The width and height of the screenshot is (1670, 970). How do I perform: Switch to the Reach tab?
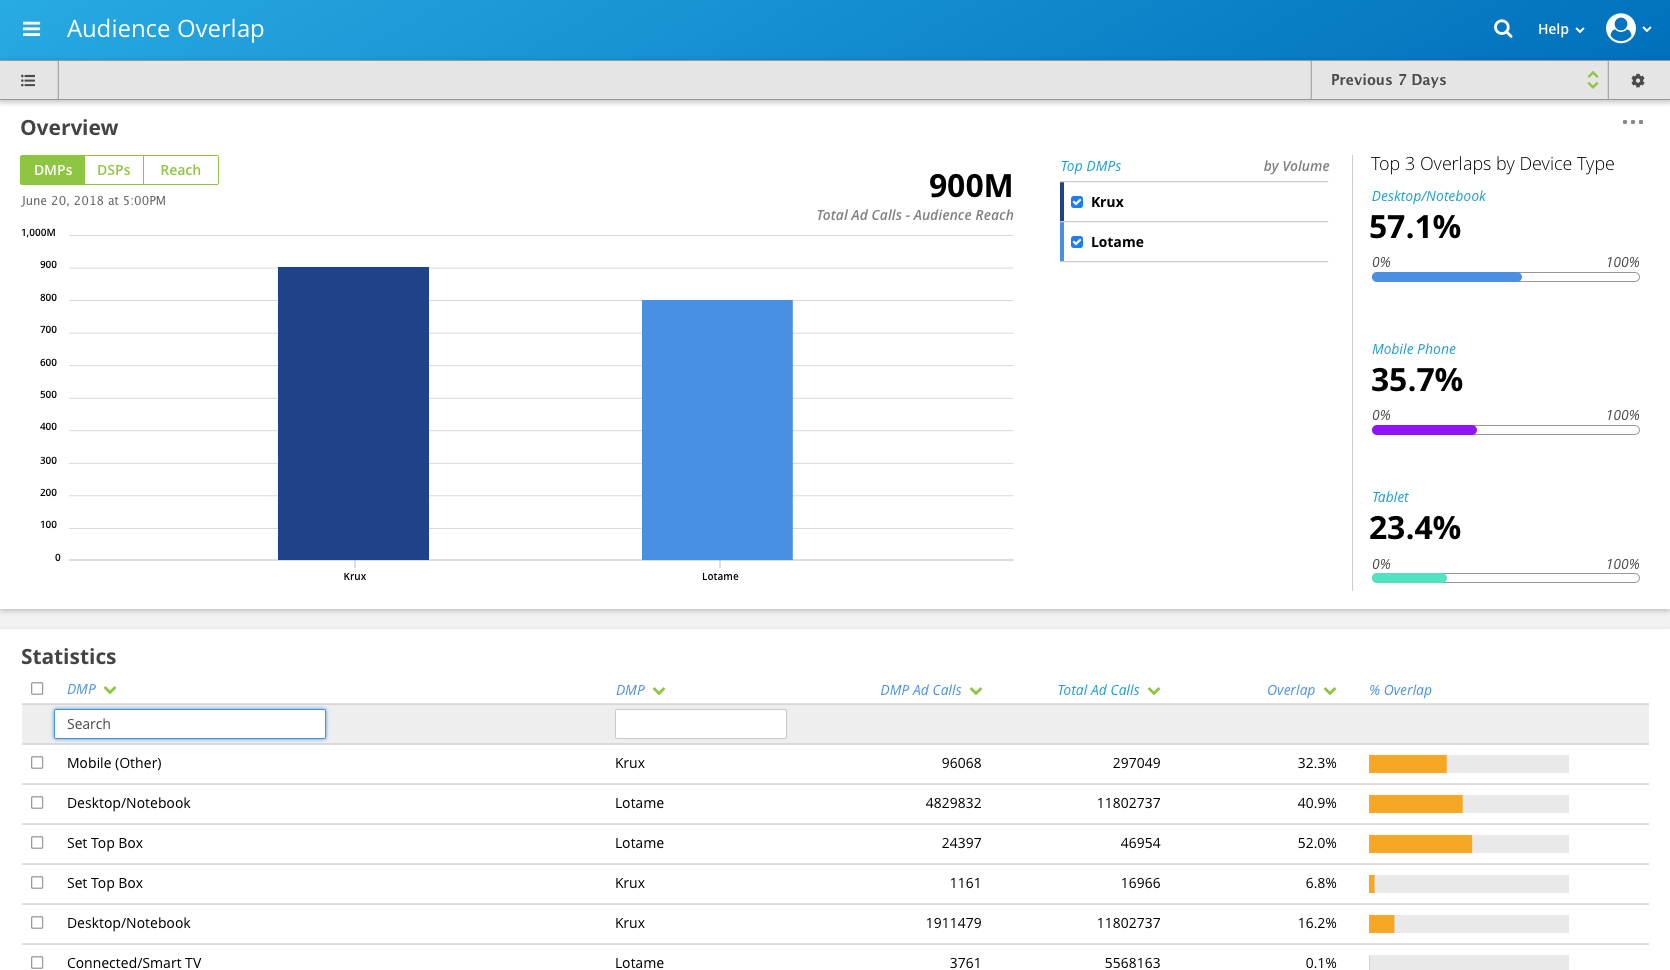point(180,170)
